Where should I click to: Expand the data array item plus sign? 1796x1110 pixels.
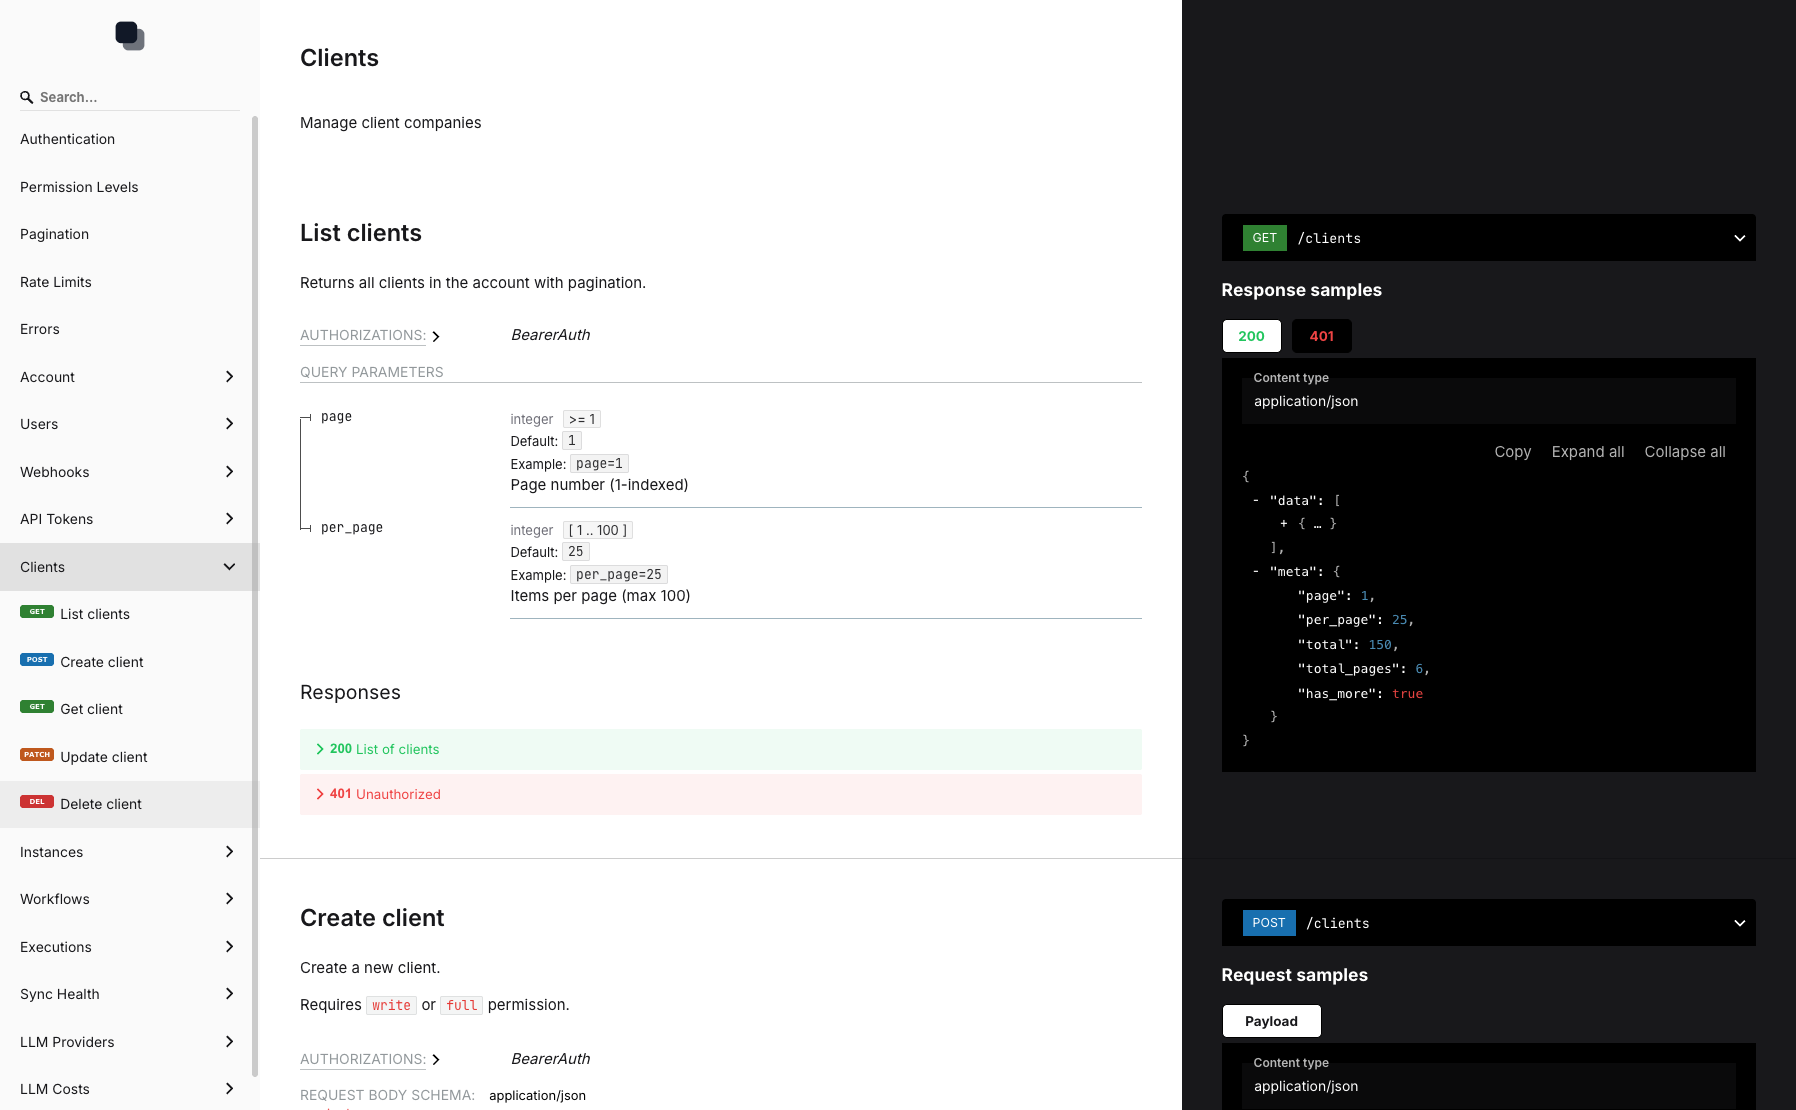pos(1284,524)
